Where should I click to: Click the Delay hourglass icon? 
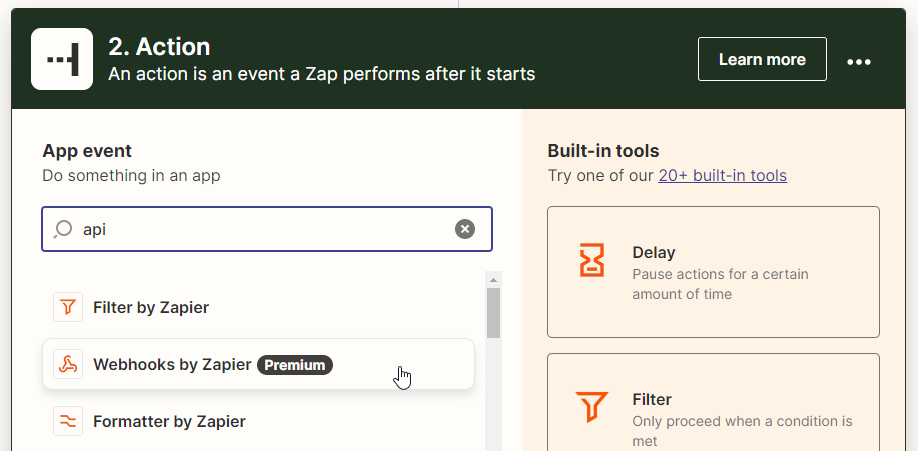click(592, 260)
